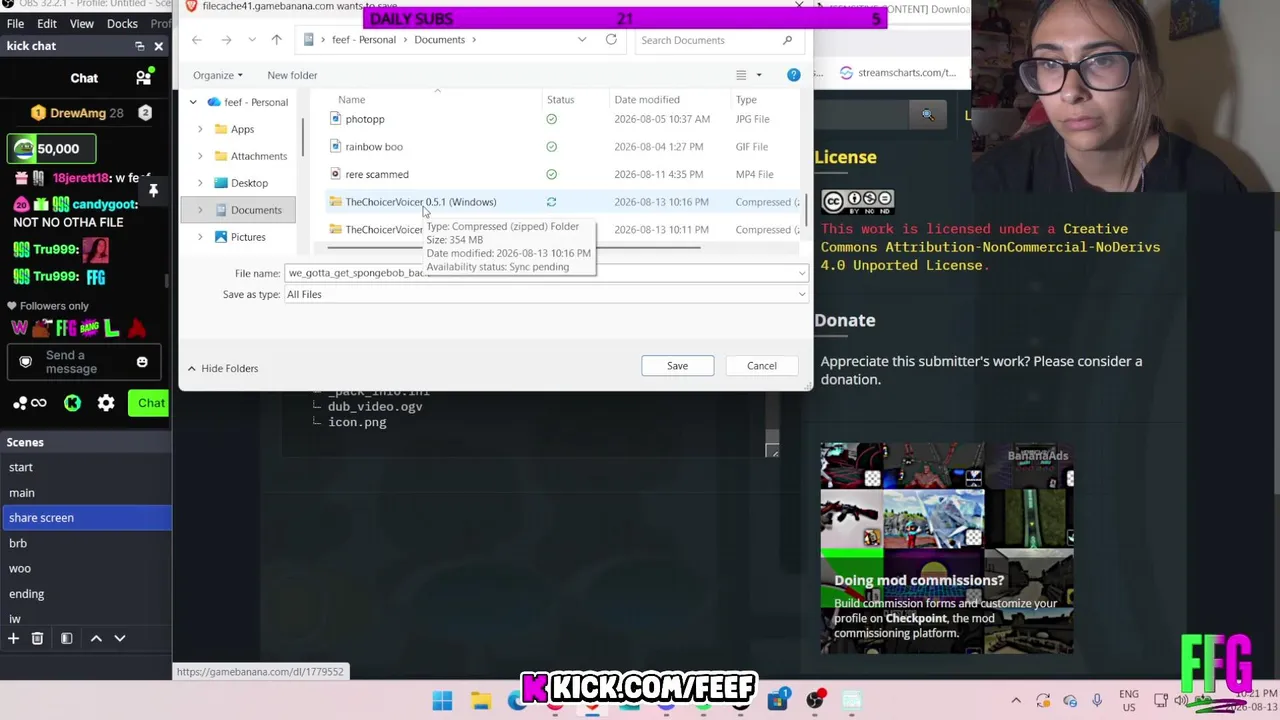The image size is (1280, 720).
Task: Float the kick chat dock
Action: coord(140,46)
